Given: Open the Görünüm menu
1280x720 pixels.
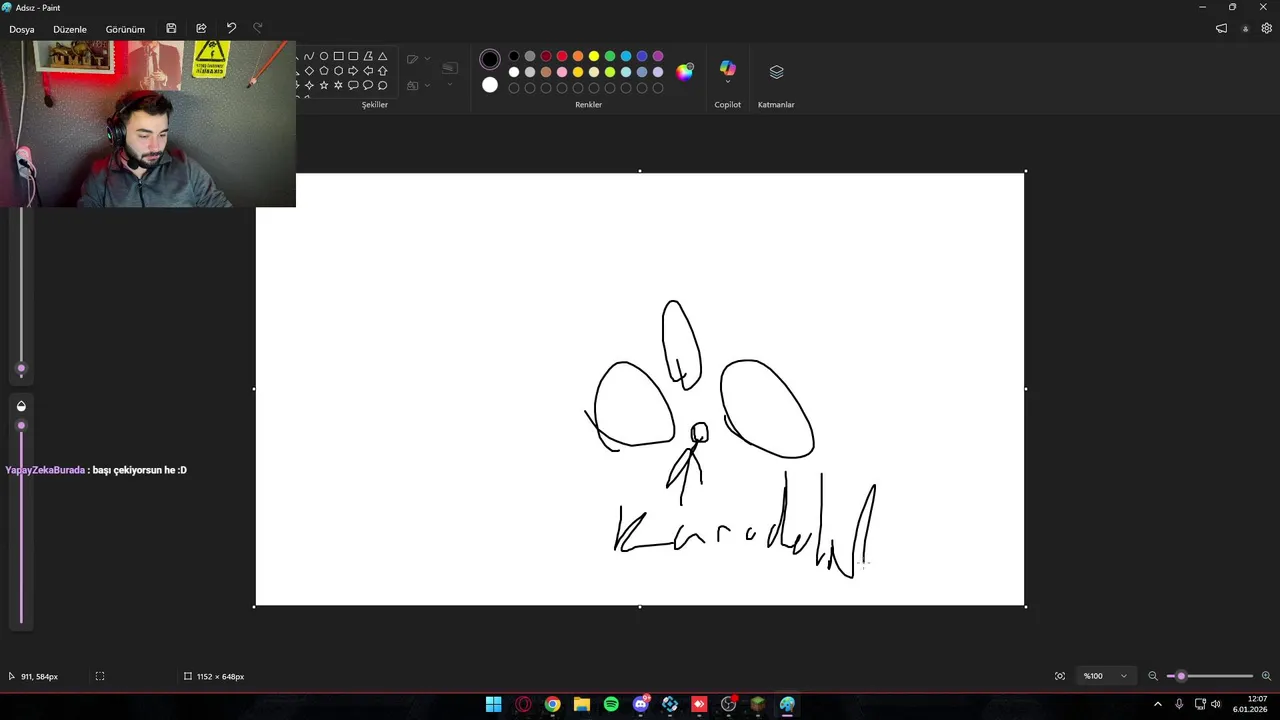Looking at the screenshot, I should click(125, 29).
